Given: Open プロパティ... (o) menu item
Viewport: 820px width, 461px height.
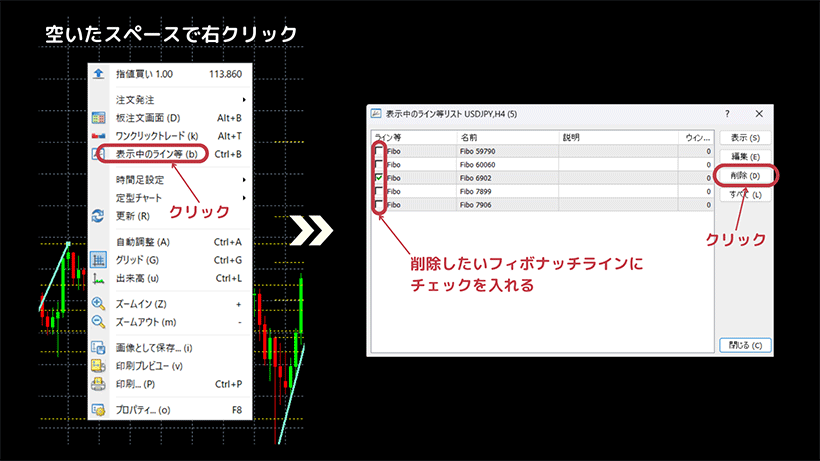Looking at the screenshot, I should (x=170, y=410).
